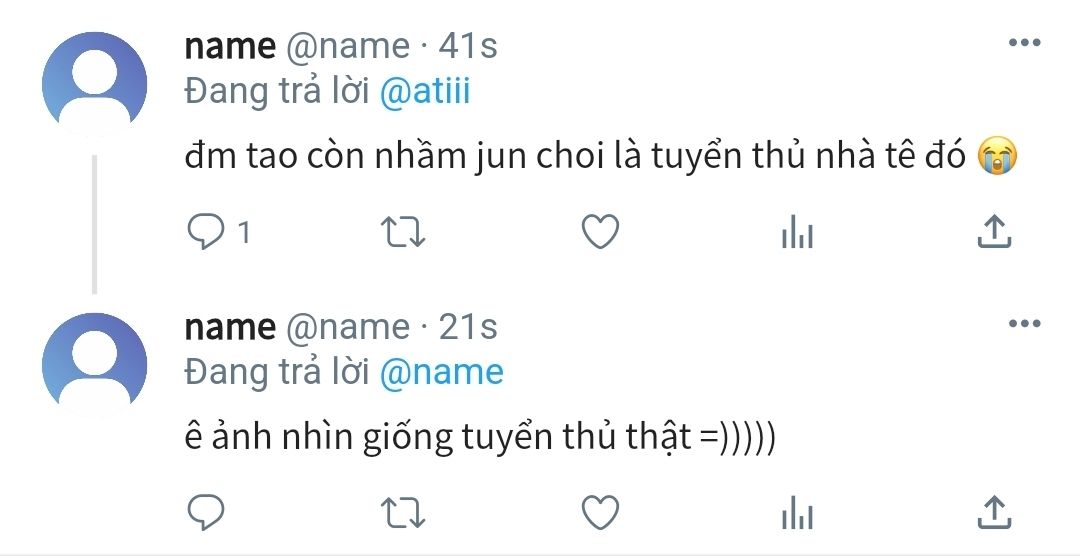
Task: Open the second tweet's author avatar
Action: (96, 363)
